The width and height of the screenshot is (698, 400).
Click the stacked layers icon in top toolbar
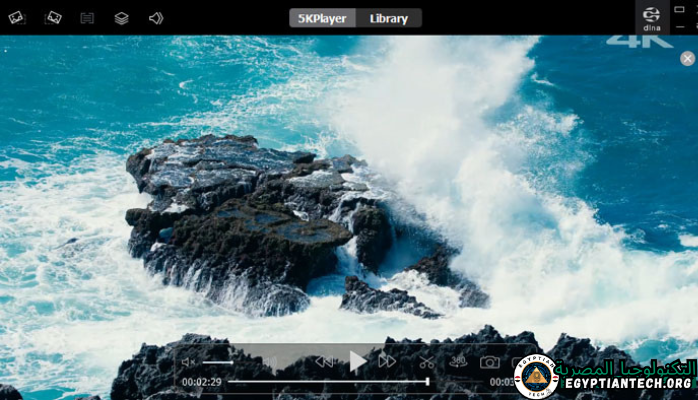click(121, 18)
